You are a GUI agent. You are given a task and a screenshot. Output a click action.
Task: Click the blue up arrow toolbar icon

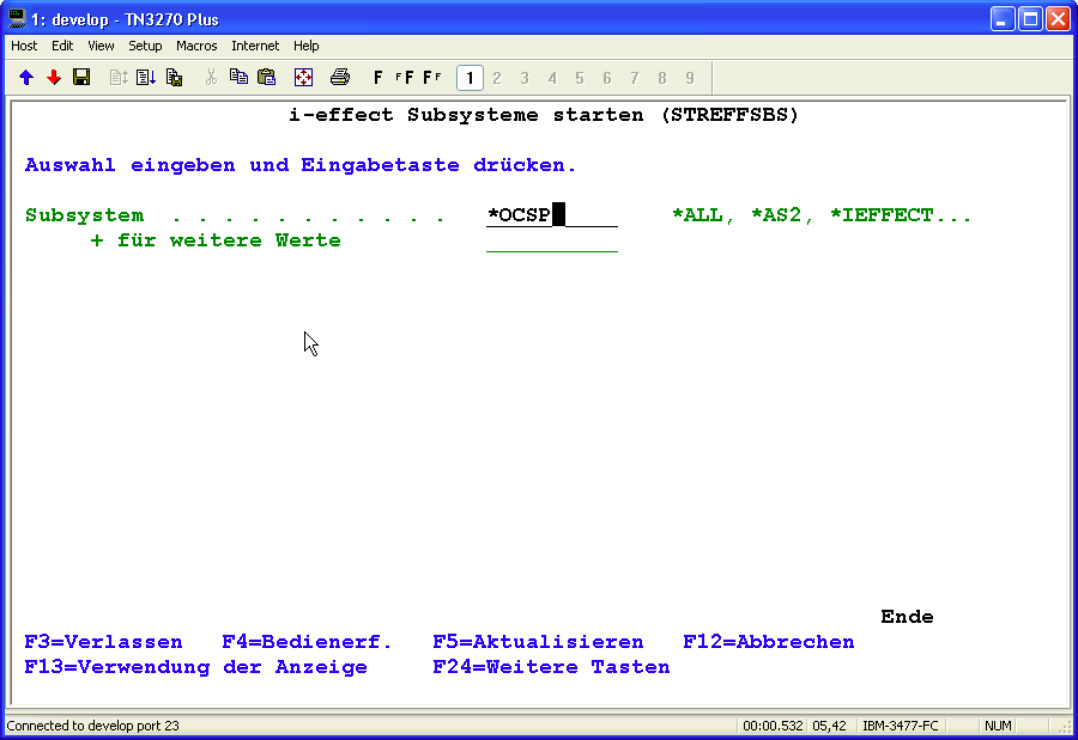pos(26,78)
